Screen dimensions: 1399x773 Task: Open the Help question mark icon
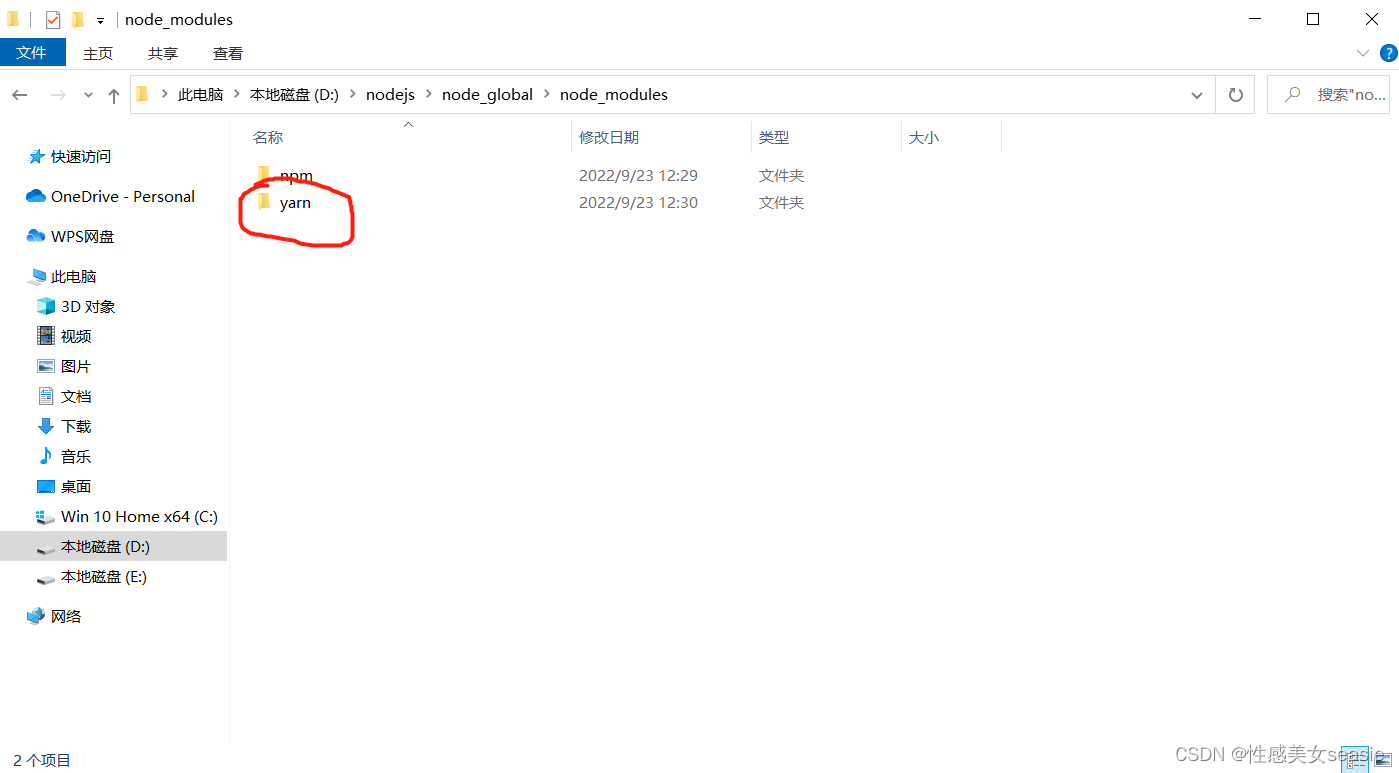(x=1388, y=53)
